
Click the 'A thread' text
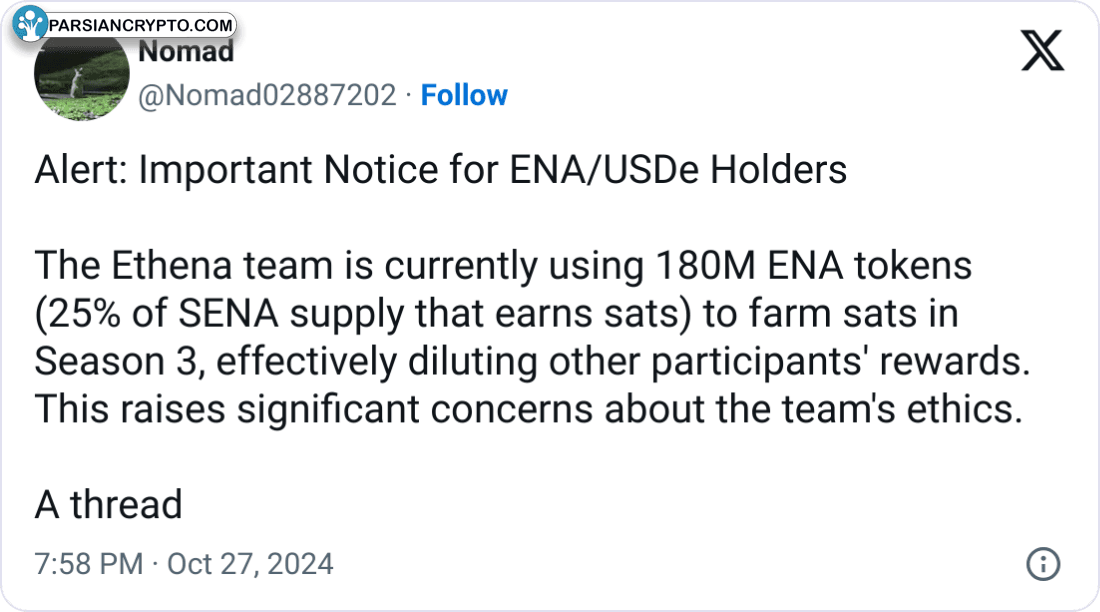(108, 504)
